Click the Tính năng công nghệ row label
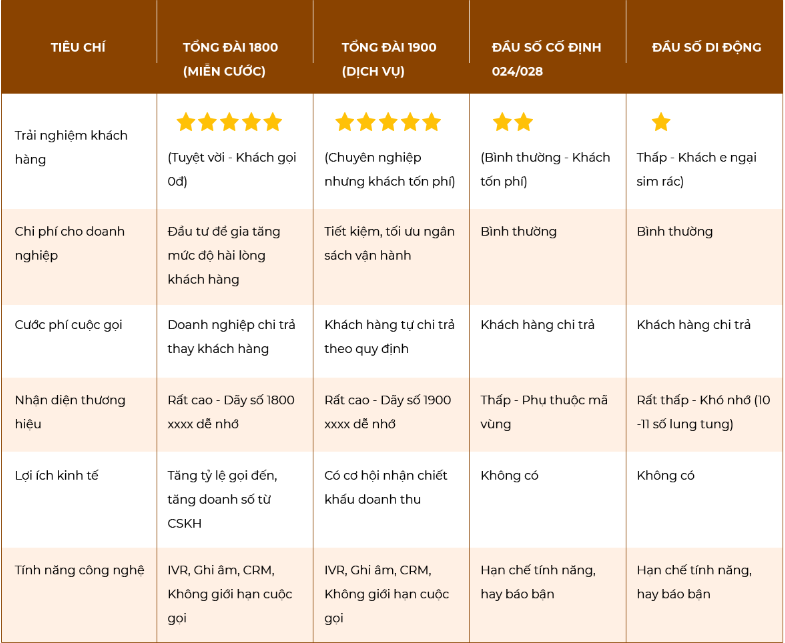 [x=78, y=571]
